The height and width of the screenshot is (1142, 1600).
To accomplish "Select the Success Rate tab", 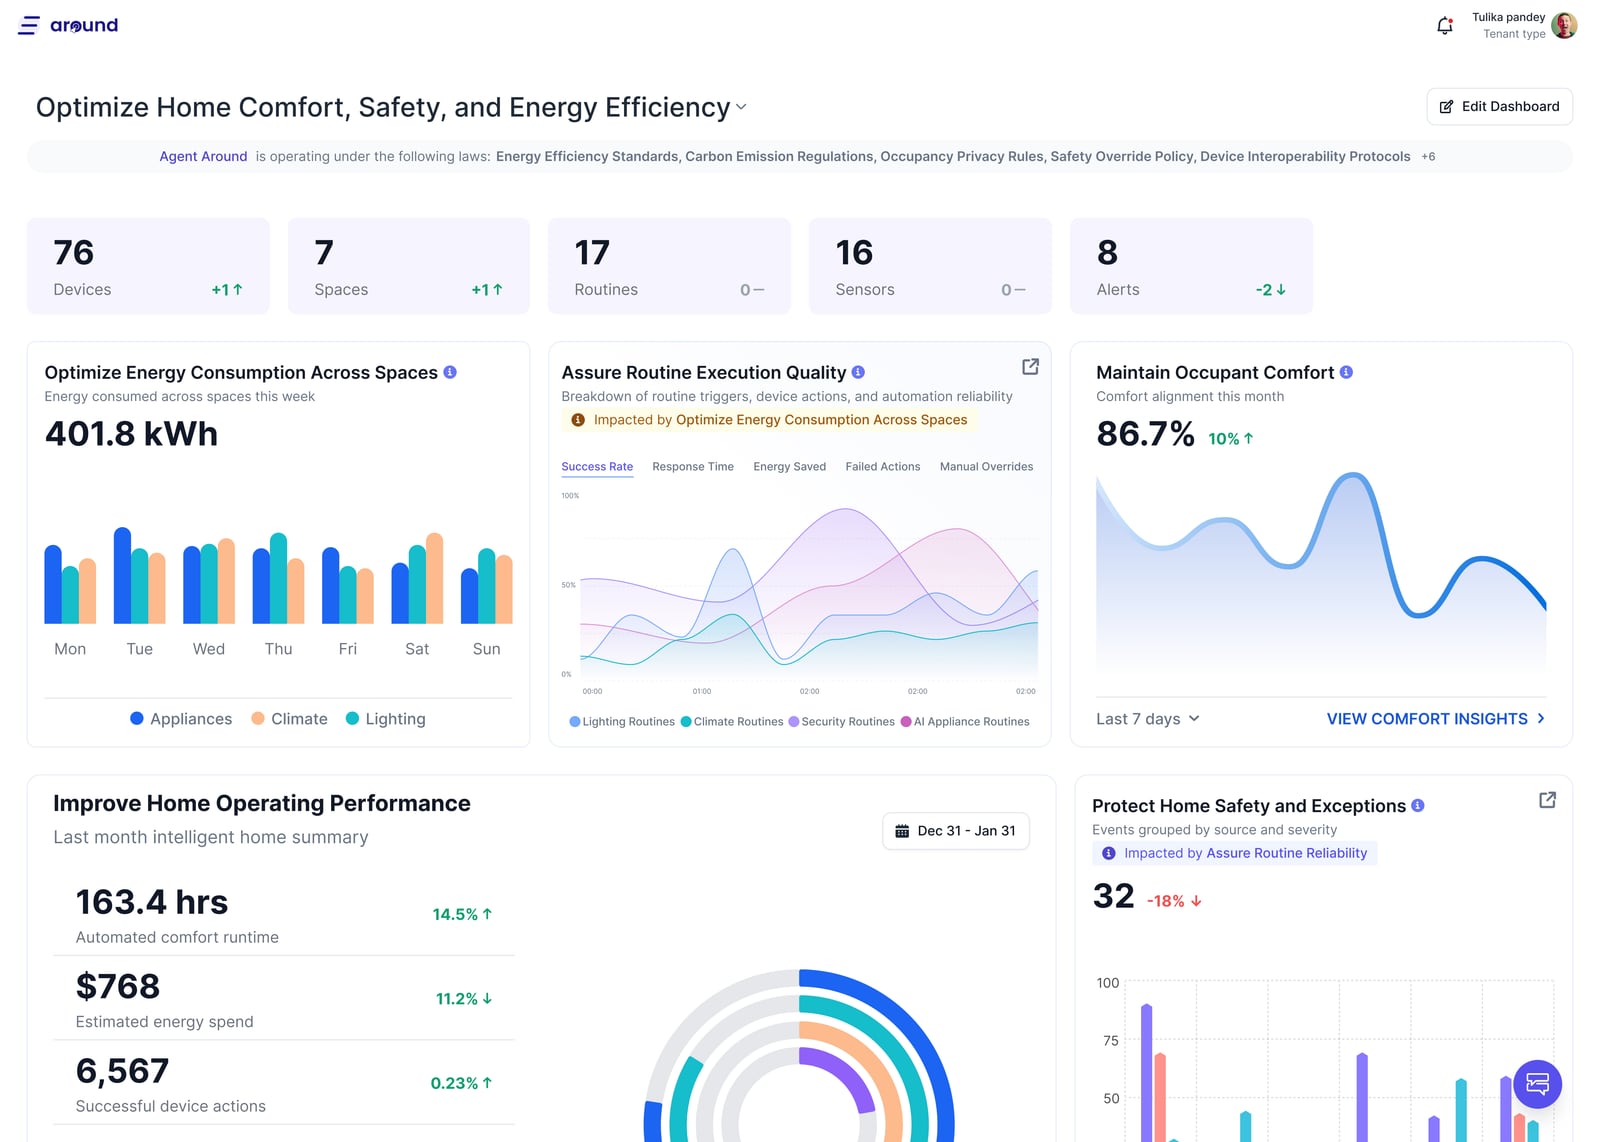I will pos(597,467).
